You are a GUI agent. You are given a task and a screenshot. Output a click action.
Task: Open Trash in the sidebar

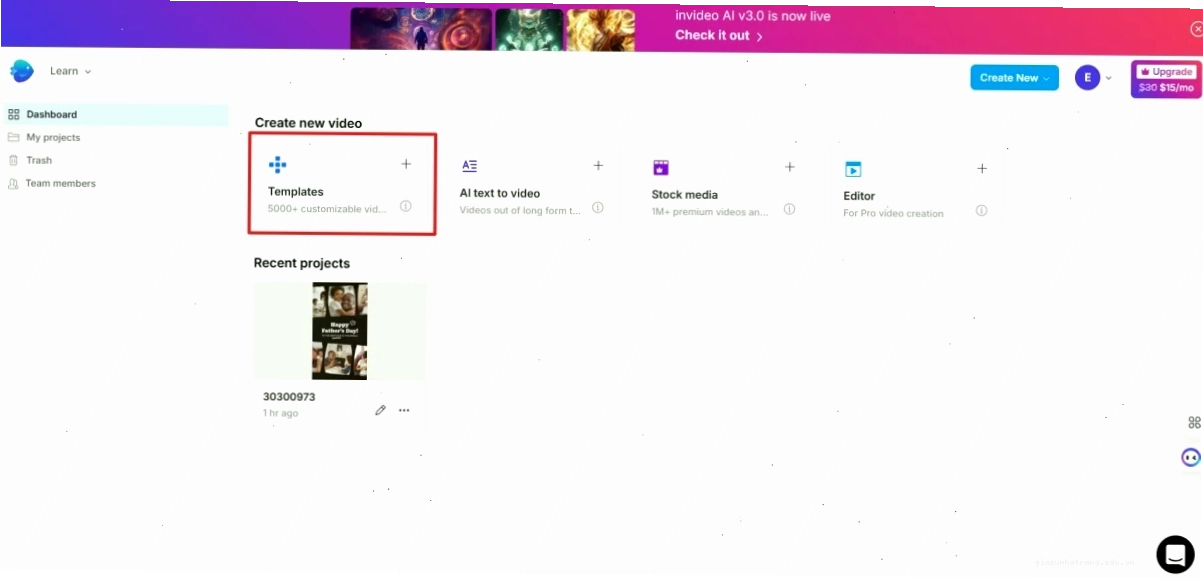tap(39, 160)
